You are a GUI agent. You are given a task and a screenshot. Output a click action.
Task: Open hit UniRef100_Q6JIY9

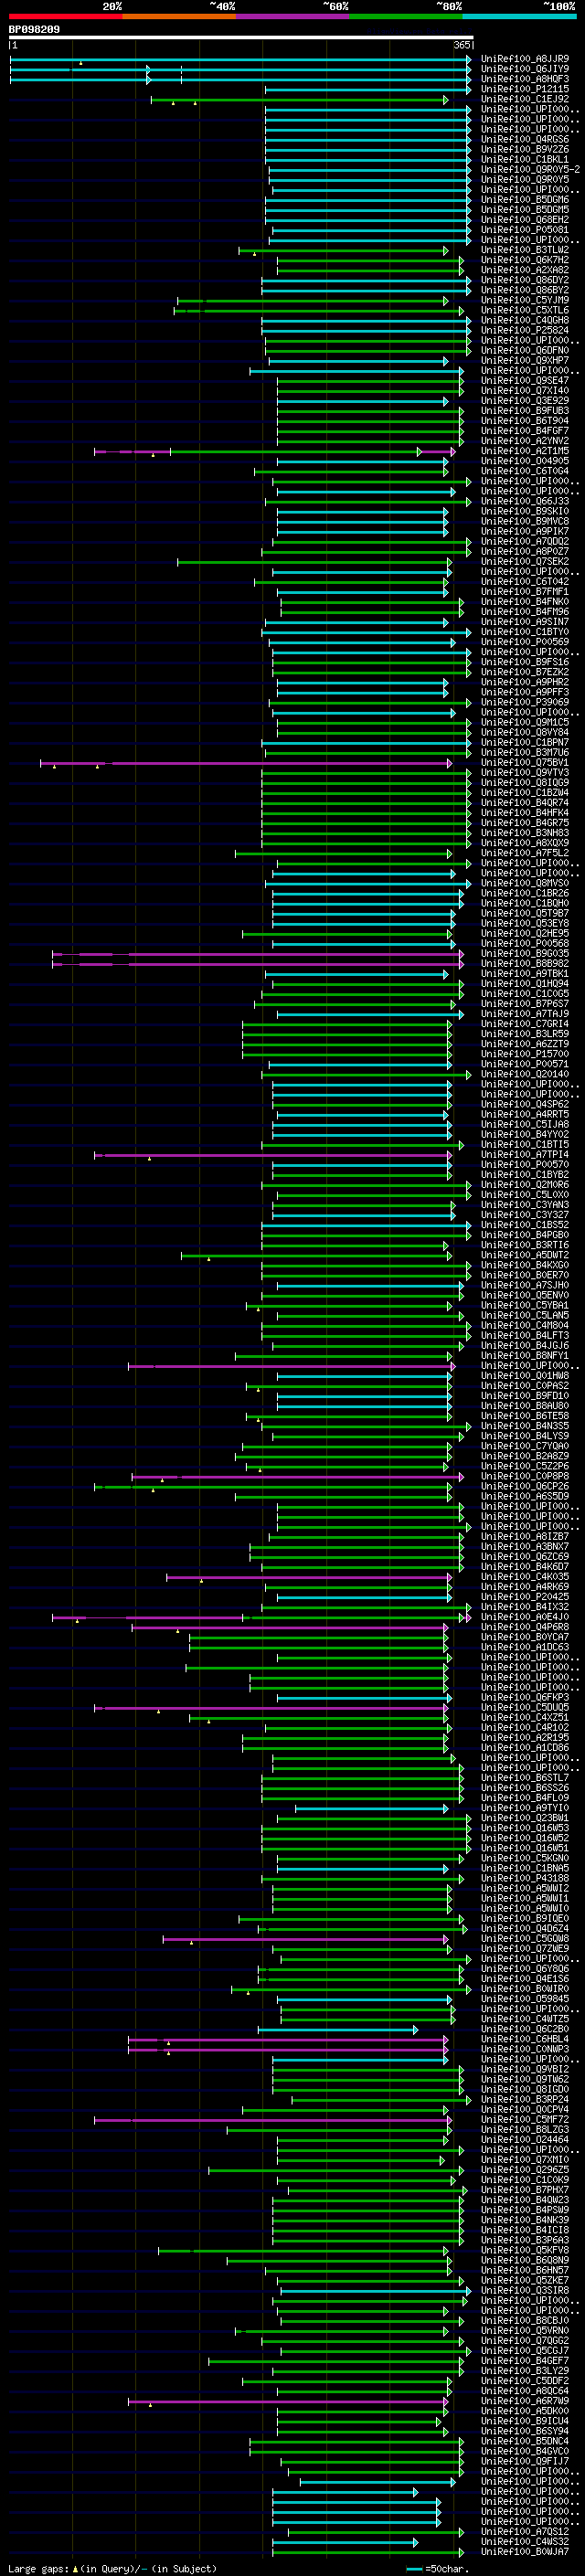click(x=525, y=69)
